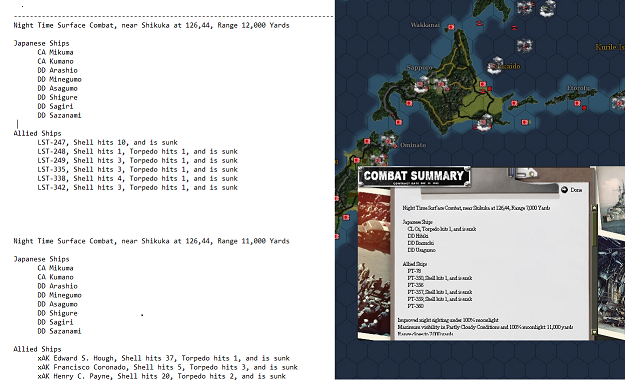This screenshot has width=625, height=384.
Task: Click the 'Range 11,000 Yards' combat heading line
Action: tap(151, 241)
